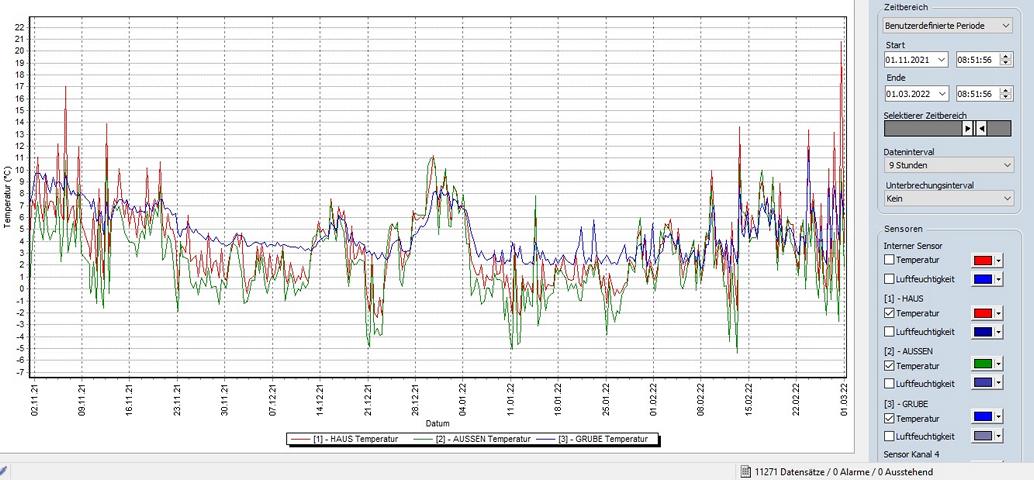Click the AUSSEN Temperatur legend entry
The width and height of the screenshot is (1034, 480).
473,439
